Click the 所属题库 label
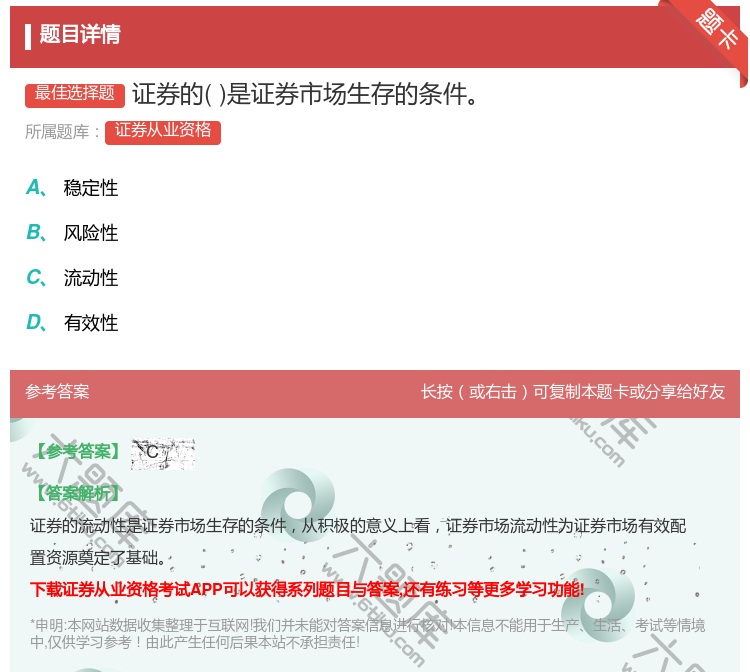 point(62,132)
